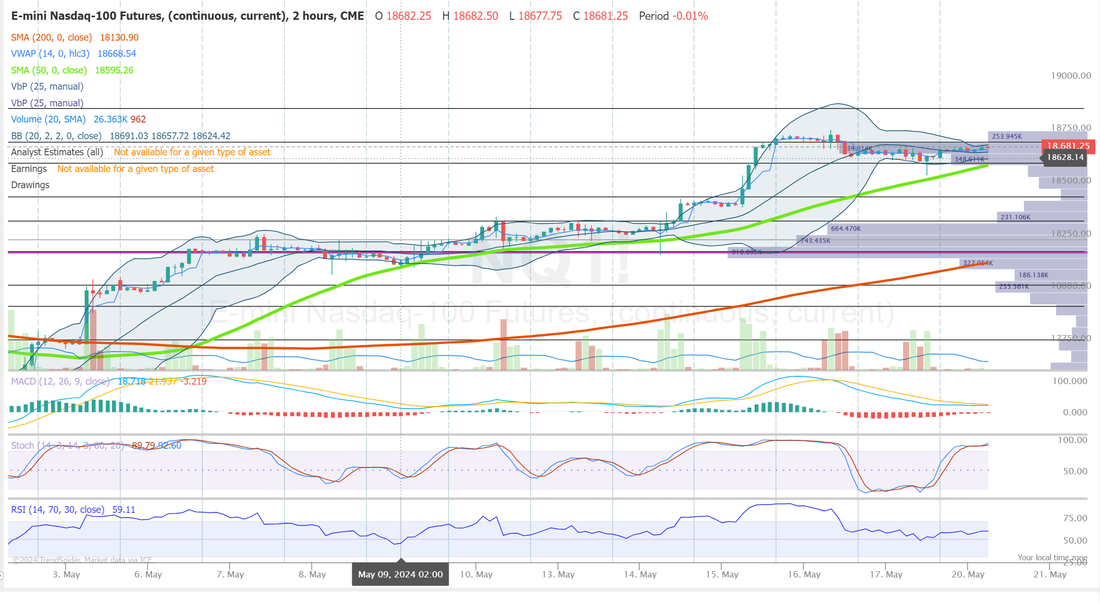Click the SMA 200 value 18130.90

coord(119,37)
